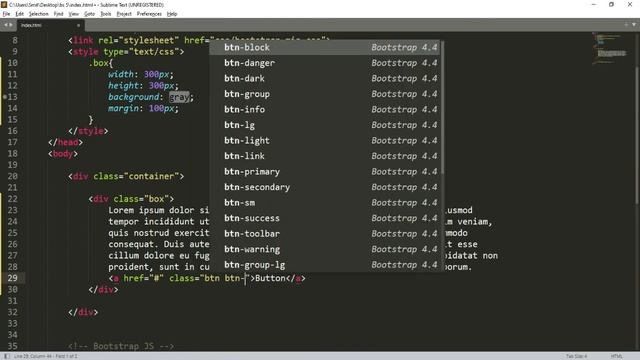Open the Selection menu
Screen dimensions: 640x360
38,14
